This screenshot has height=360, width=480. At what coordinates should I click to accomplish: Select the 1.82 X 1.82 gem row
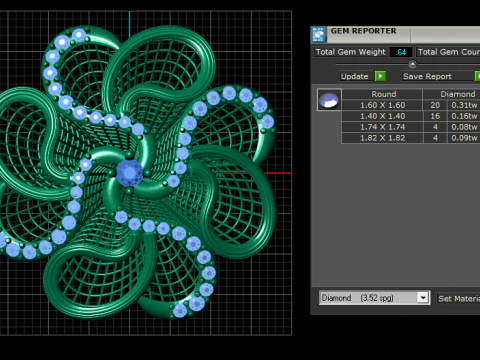(x=411, y=138)
